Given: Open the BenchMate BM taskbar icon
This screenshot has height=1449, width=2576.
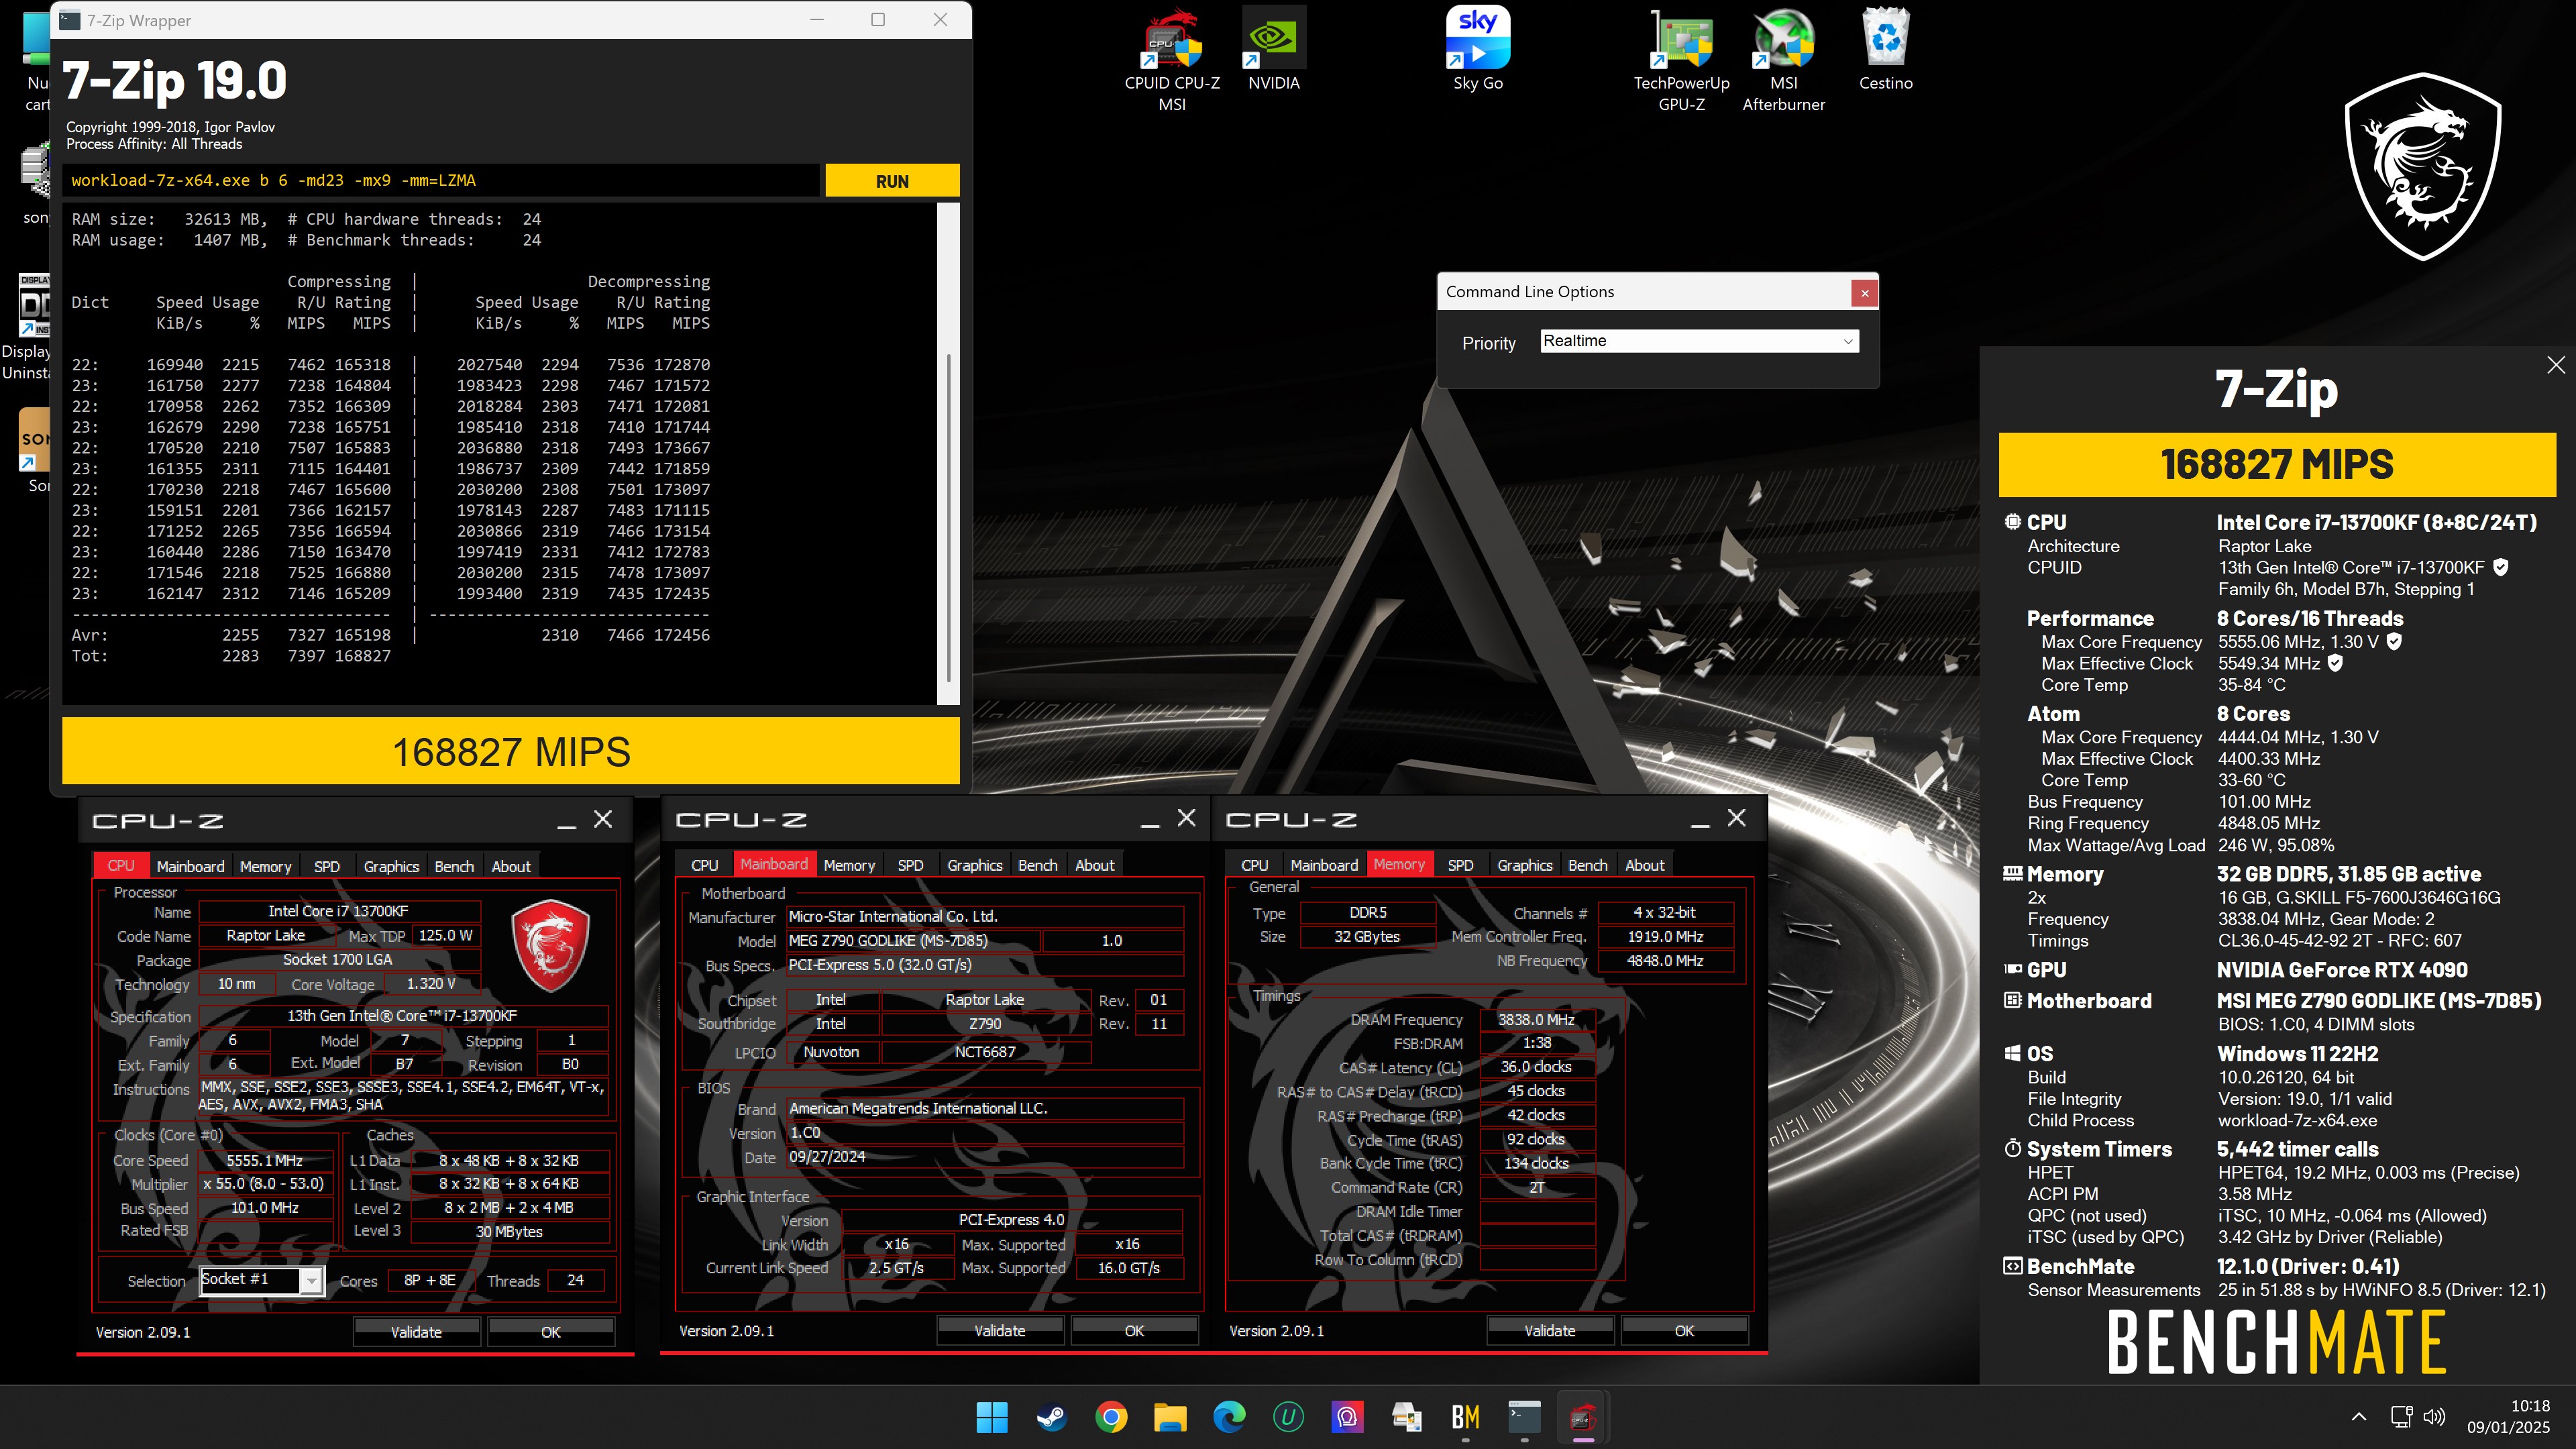Looking at the screenshot, I should pyautogui.click(x=1465, y=1417).
